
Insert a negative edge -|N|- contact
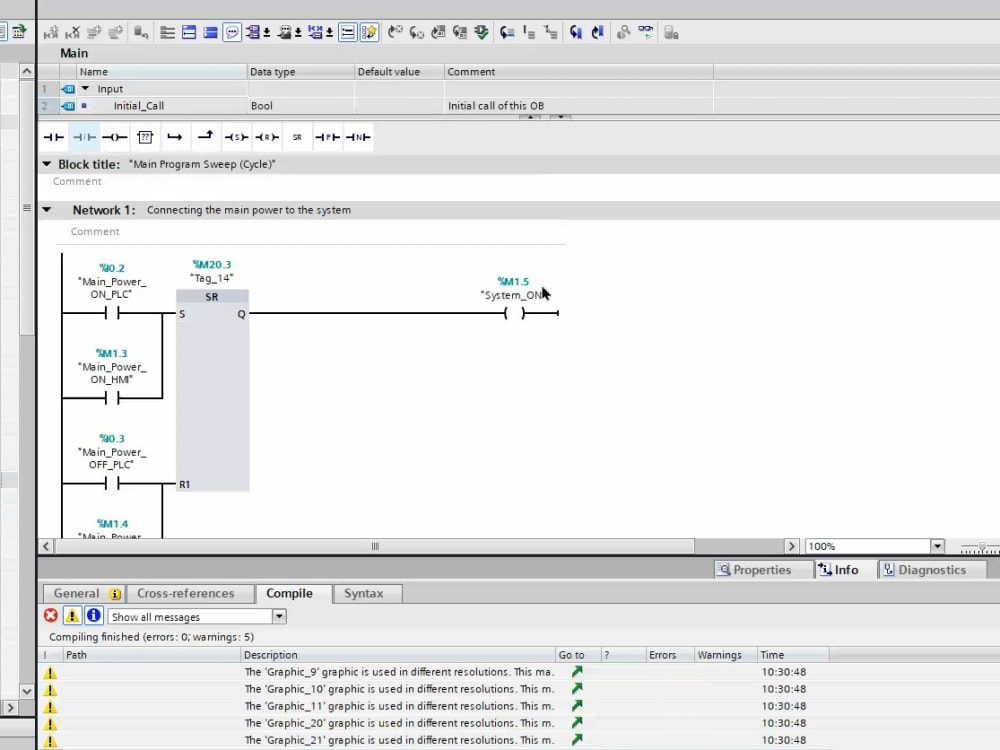point(356,136)
